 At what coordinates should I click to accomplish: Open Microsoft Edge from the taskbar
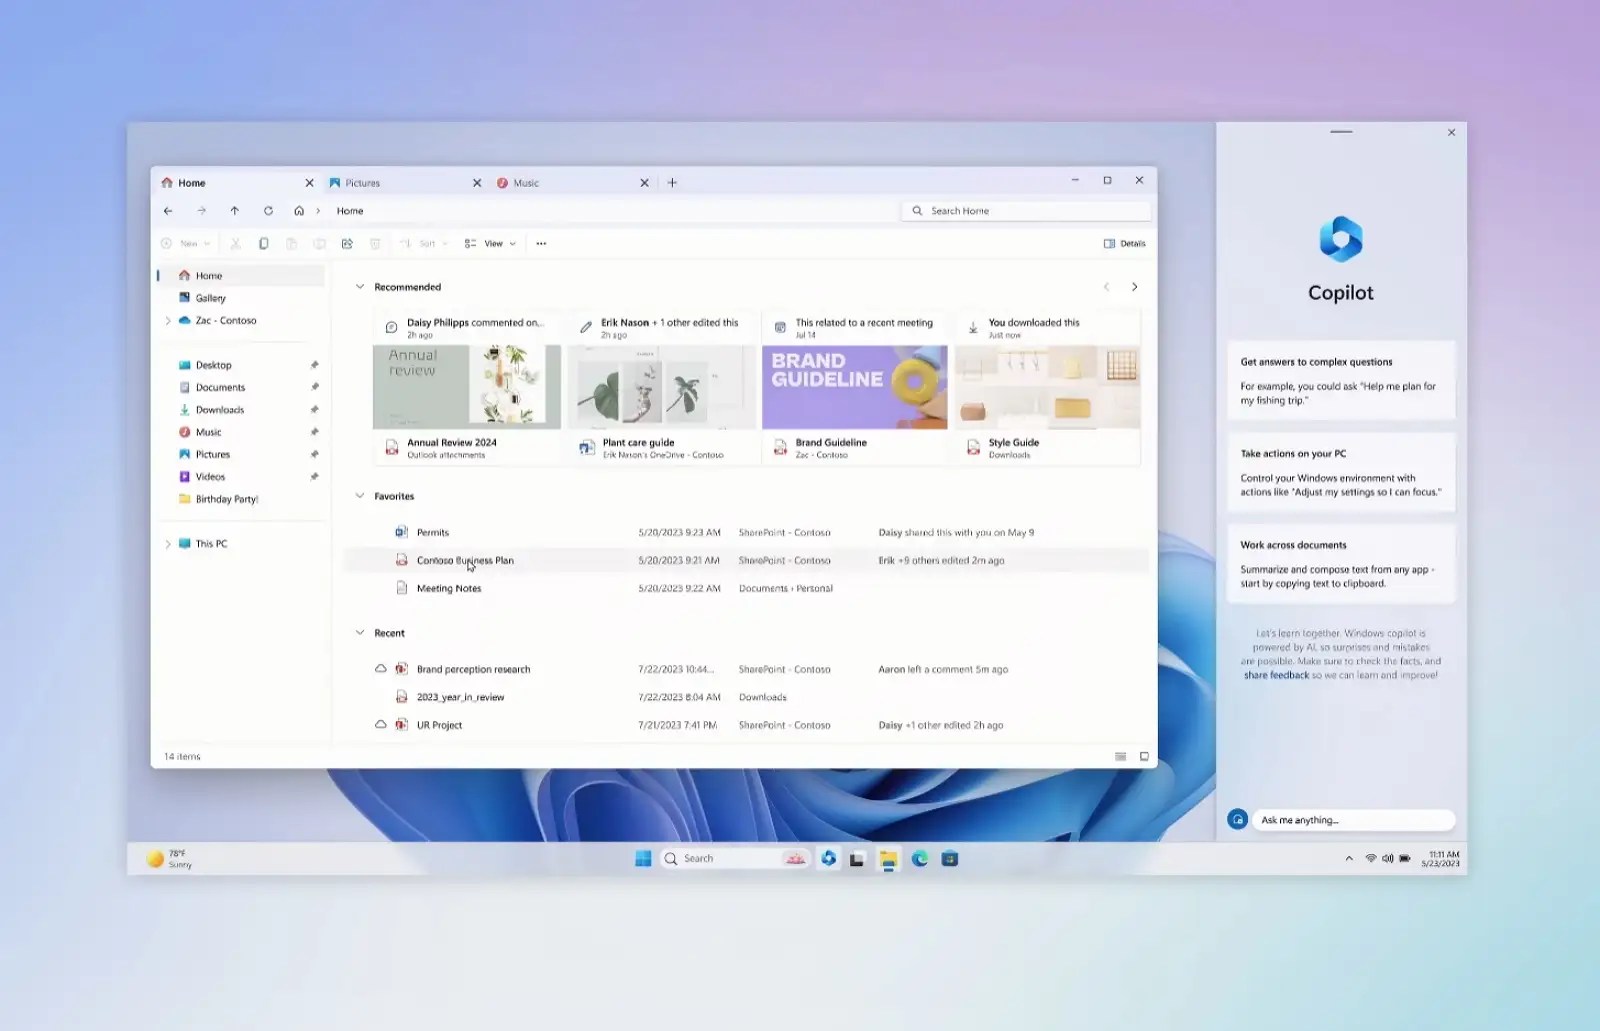[x=919, y=858]
